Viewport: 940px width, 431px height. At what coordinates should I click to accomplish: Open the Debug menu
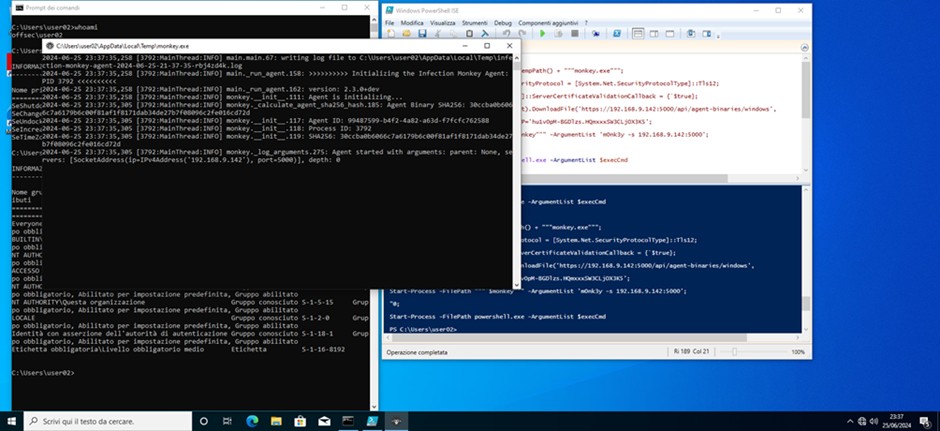pyautogui.click(x=502, y=21)
